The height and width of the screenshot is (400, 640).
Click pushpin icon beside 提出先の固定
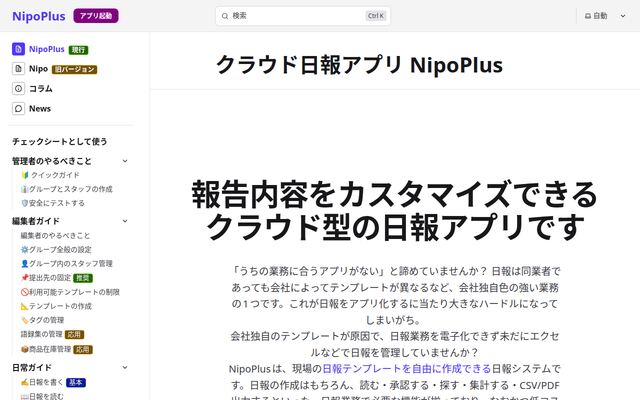point(24,278)
